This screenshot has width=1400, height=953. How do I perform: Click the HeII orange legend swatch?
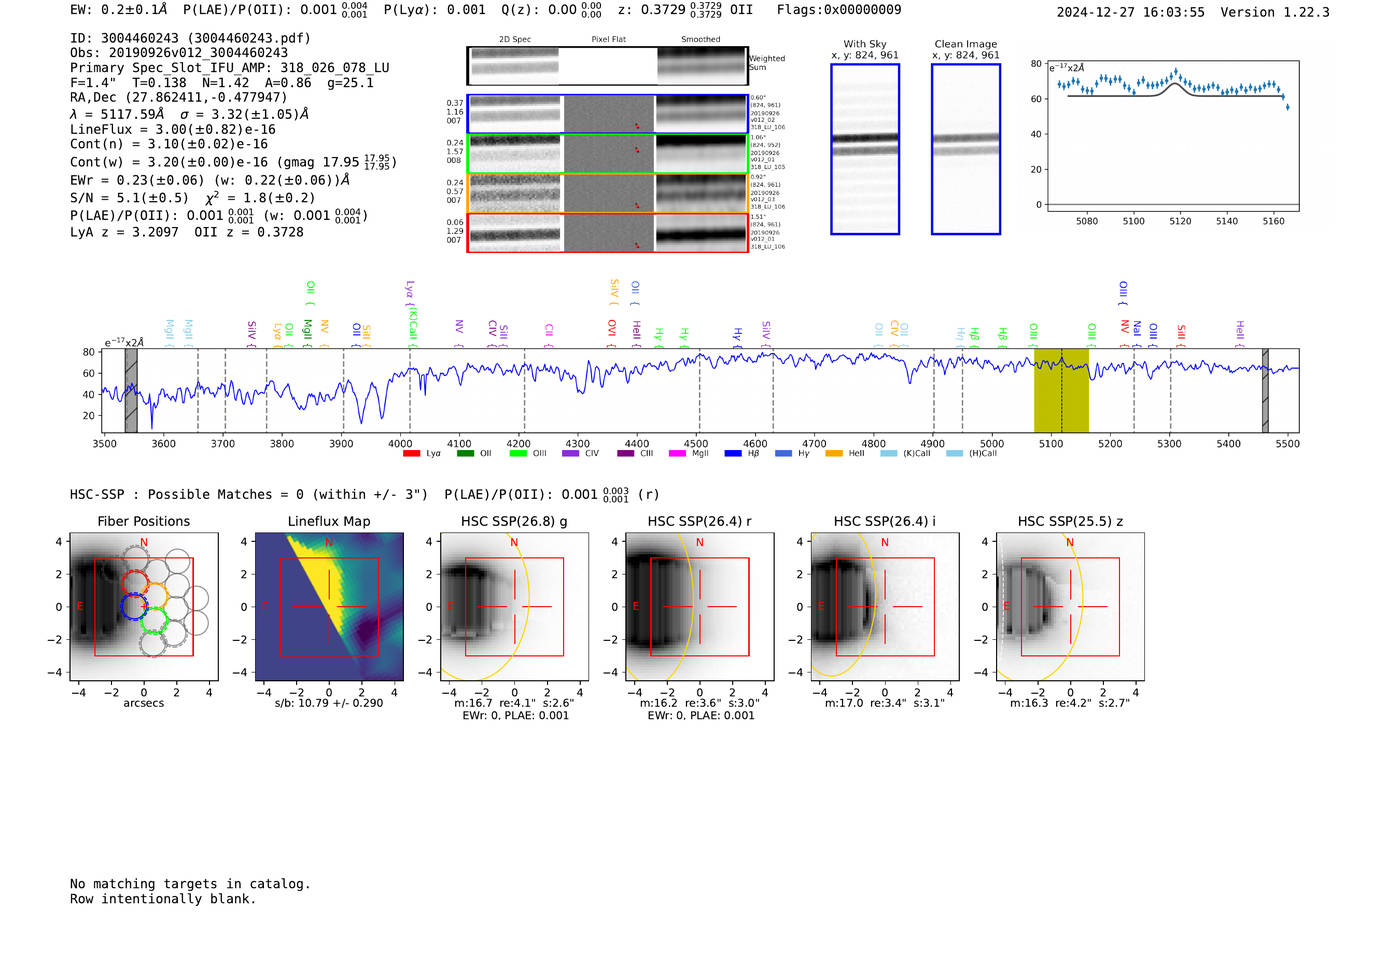point(834,454)
